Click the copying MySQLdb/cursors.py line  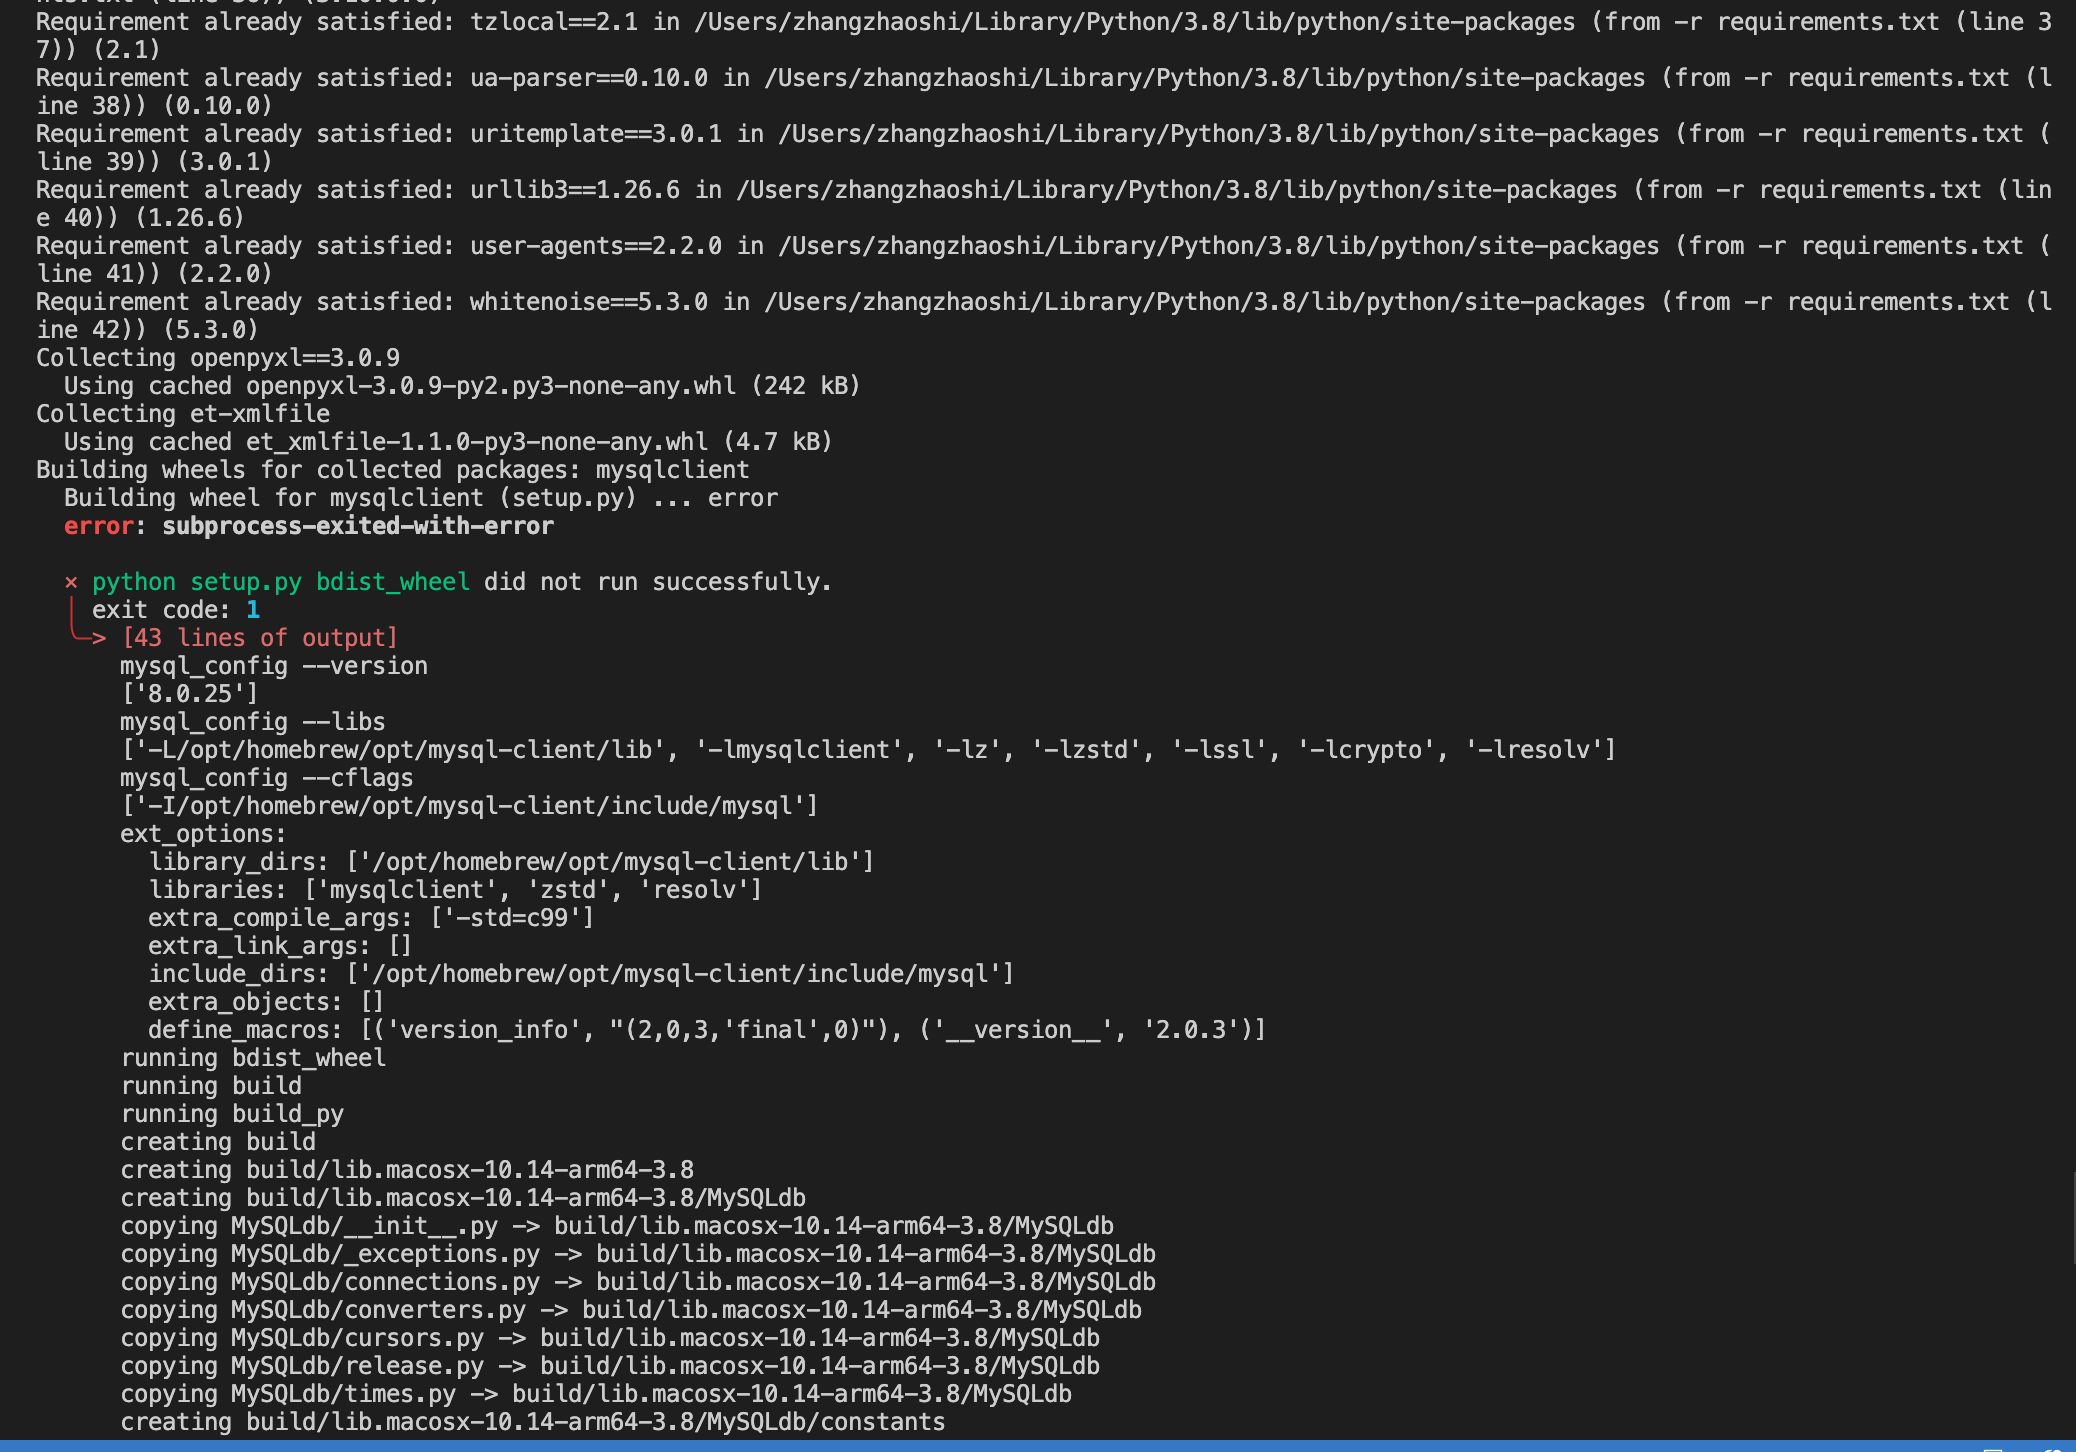pyautogui.click(x=610, y=1337)
